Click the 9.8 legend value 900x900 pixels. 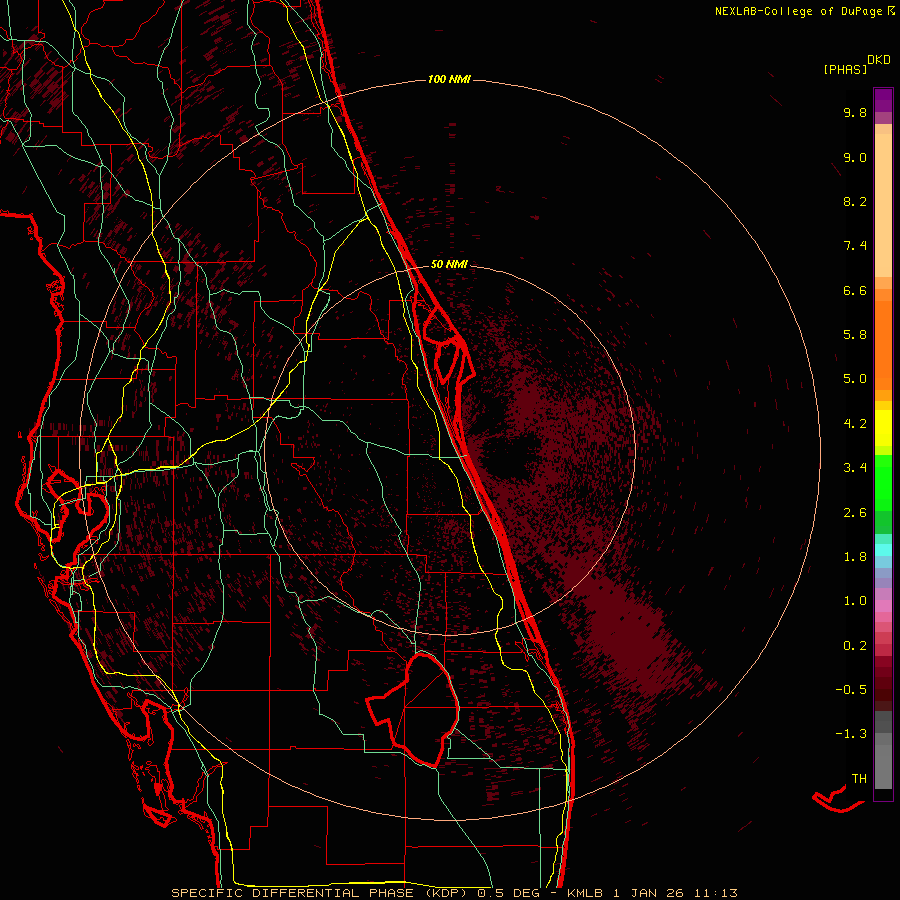click(855, 112)
